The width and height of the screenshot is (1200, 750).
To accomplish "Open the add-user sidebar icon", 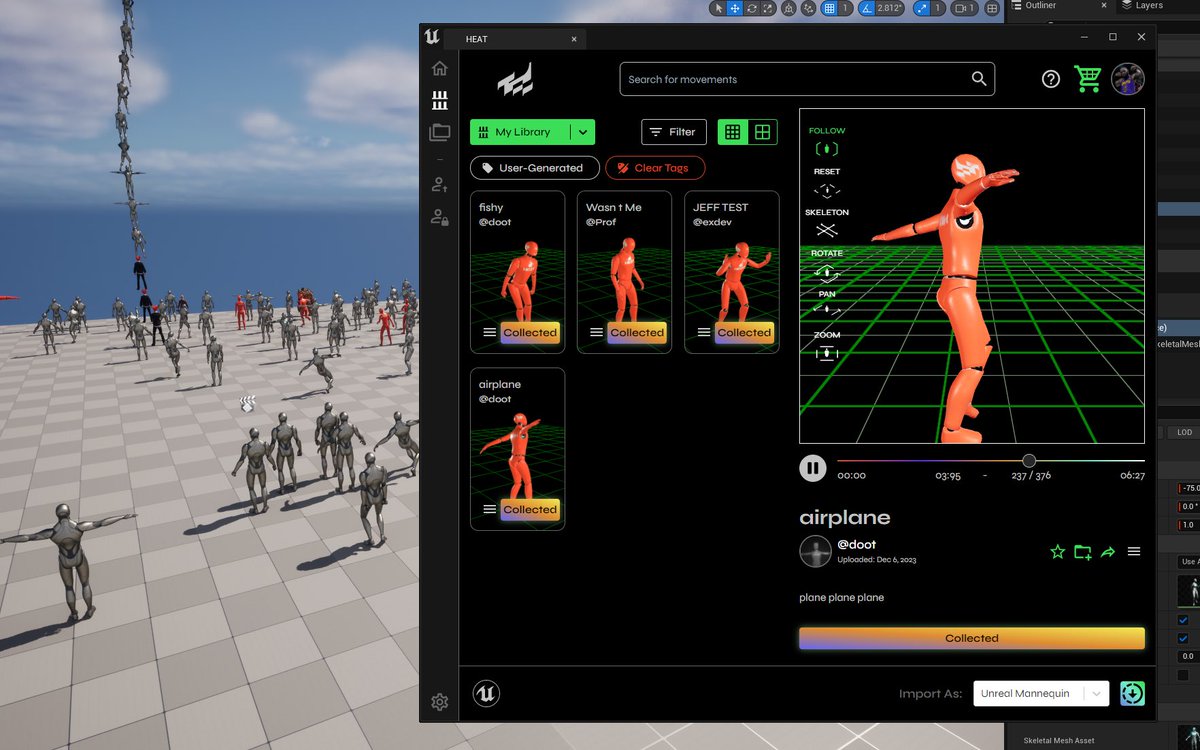I will [439, 184].
